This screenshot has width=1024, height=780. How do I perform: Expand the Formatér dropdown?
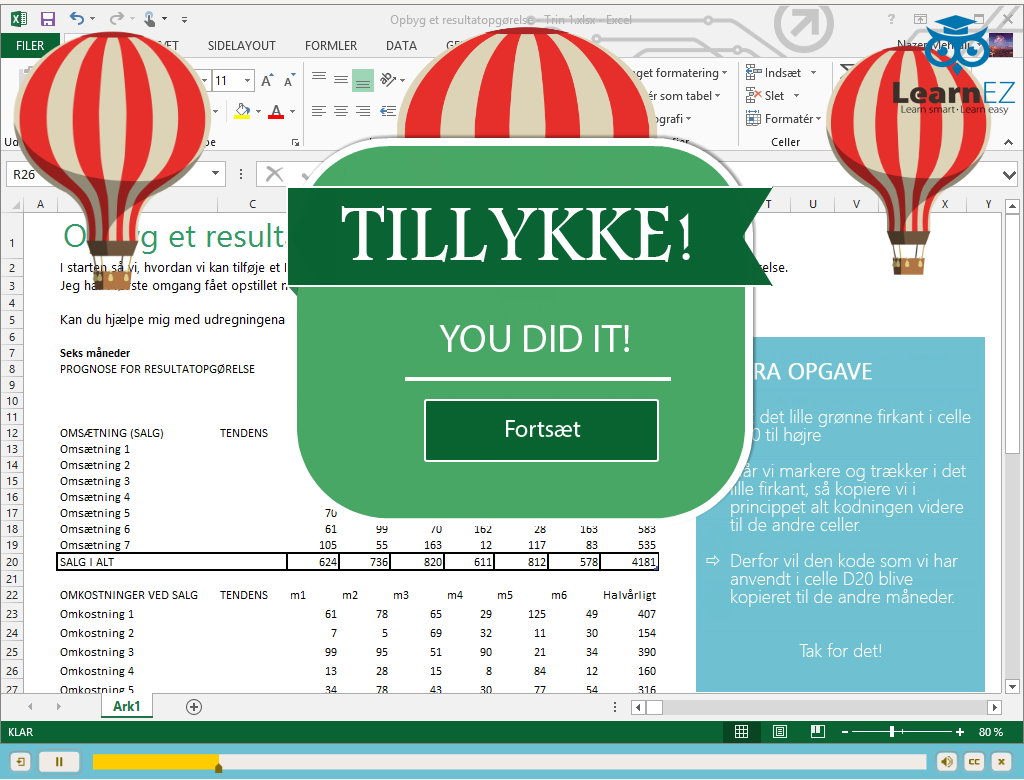[x=818, y=119]
